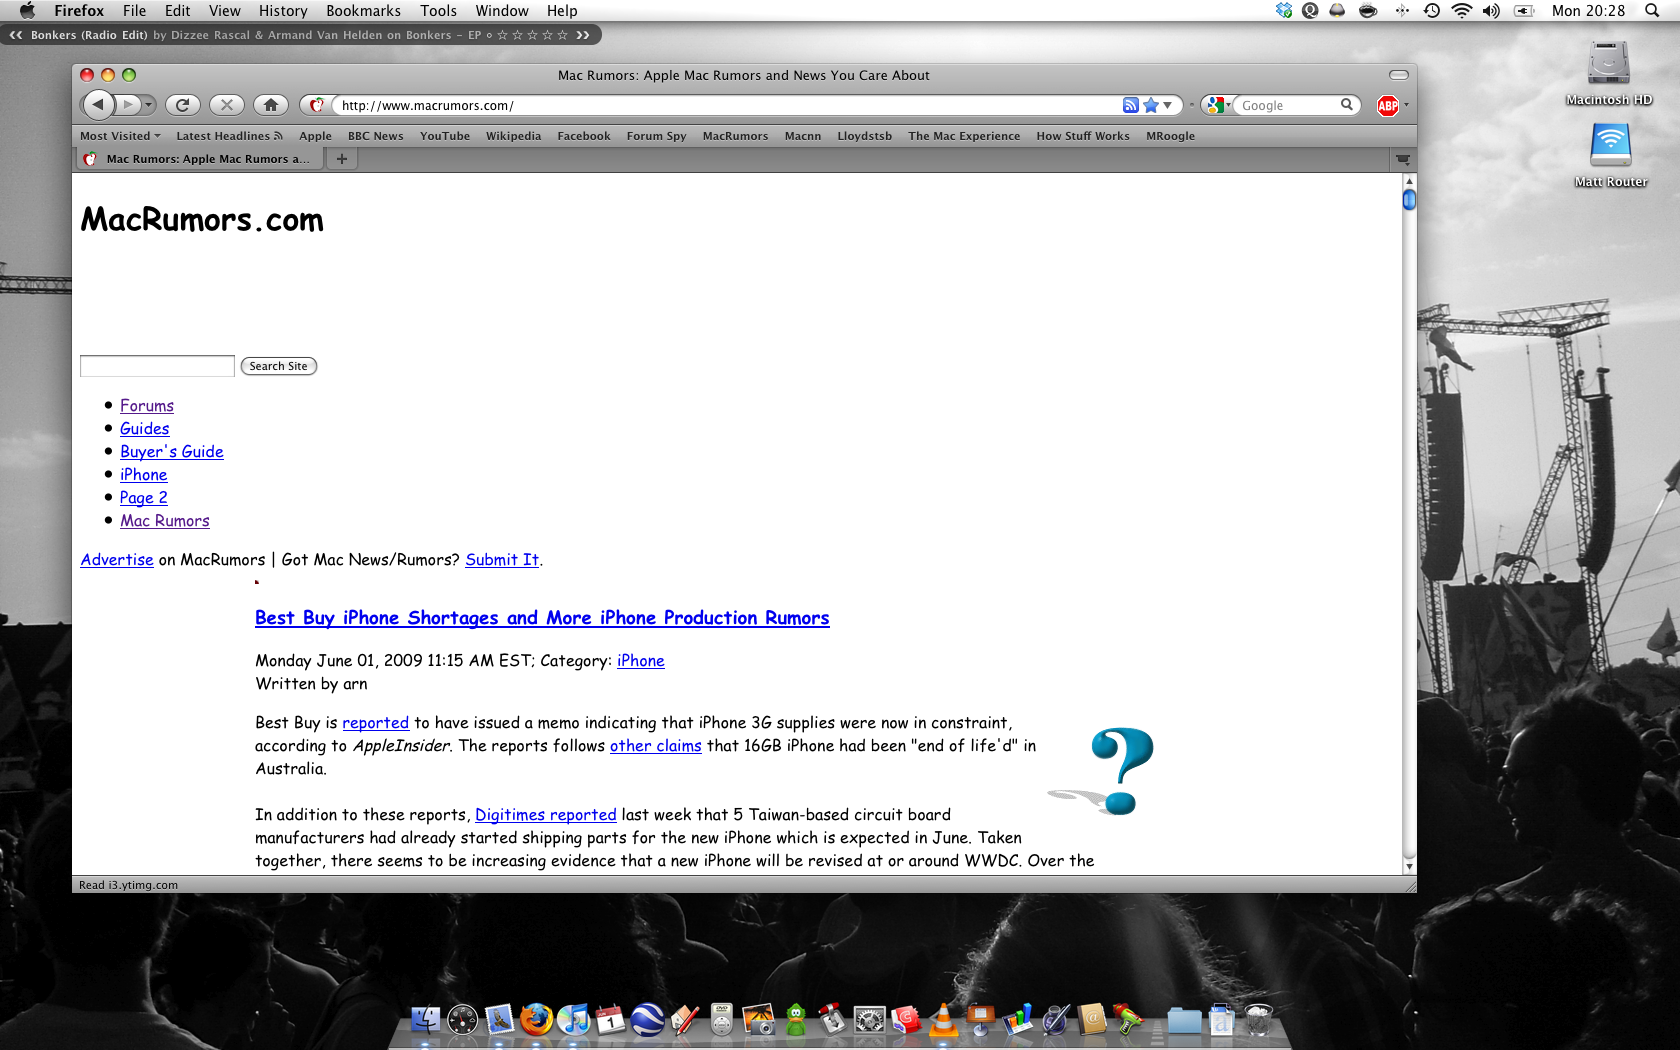This screenshot has width=1680, height=1050.
Task: Open address bar history dropdown arrow
Action: pyautogui.click(x=1168, y=105)
